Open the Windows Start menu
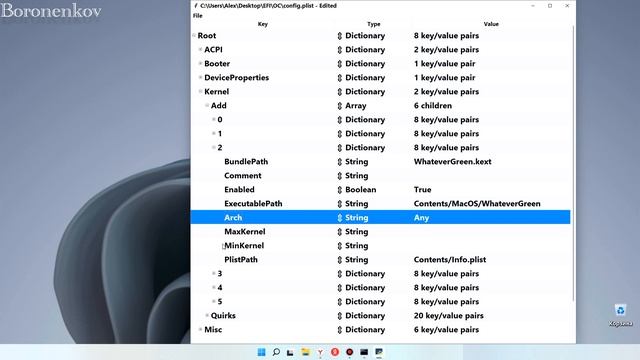640x360 pixels. 261,352
